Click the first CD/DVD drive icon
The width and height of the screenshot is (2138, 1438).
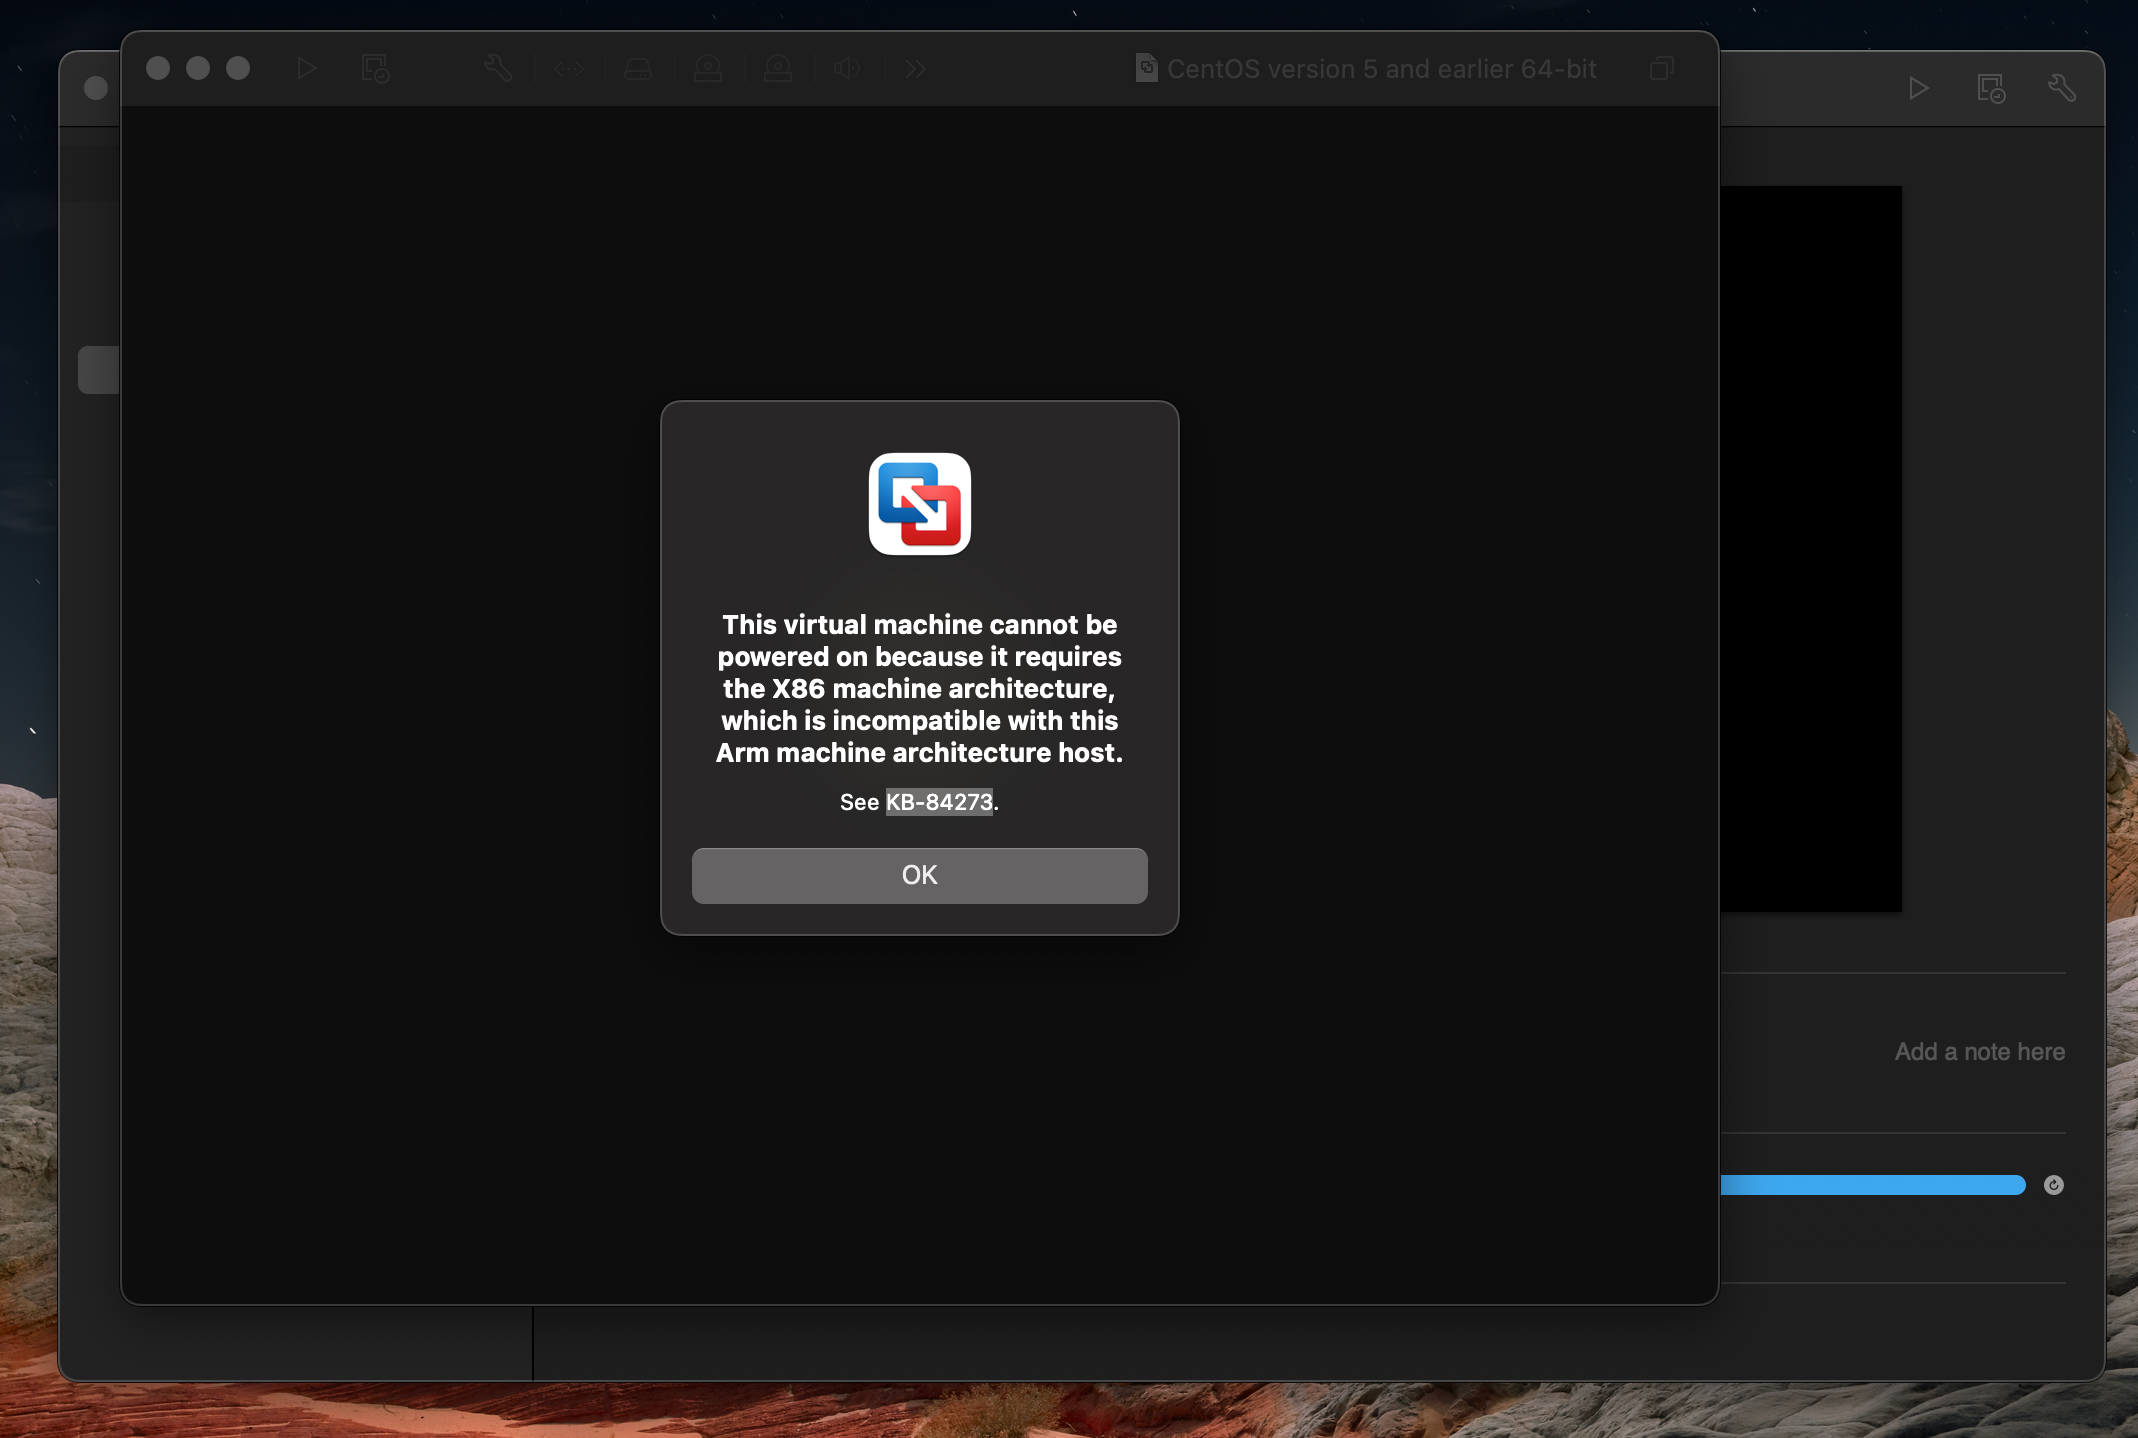[x=708, y=69]
